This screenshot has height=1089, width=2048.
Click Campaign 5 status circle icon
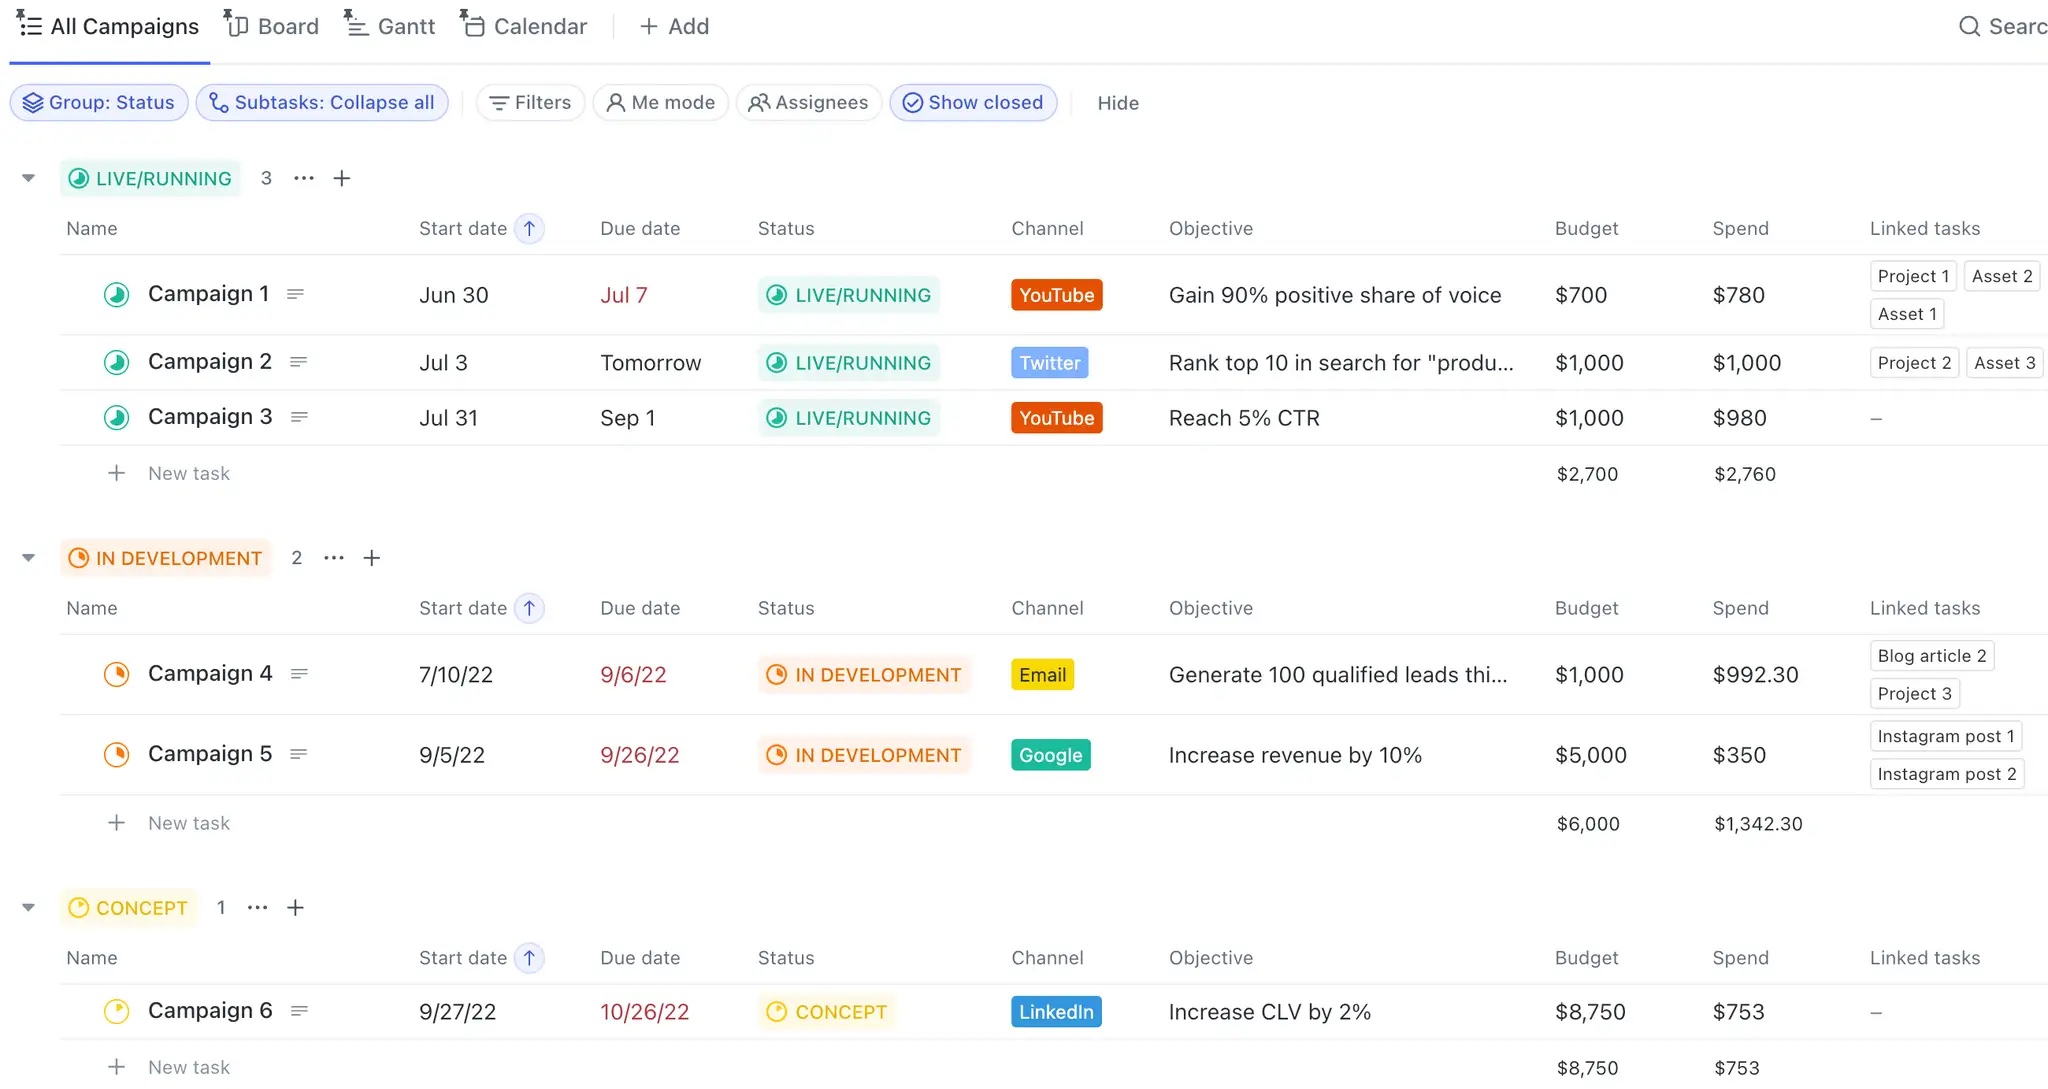(117, 754)
